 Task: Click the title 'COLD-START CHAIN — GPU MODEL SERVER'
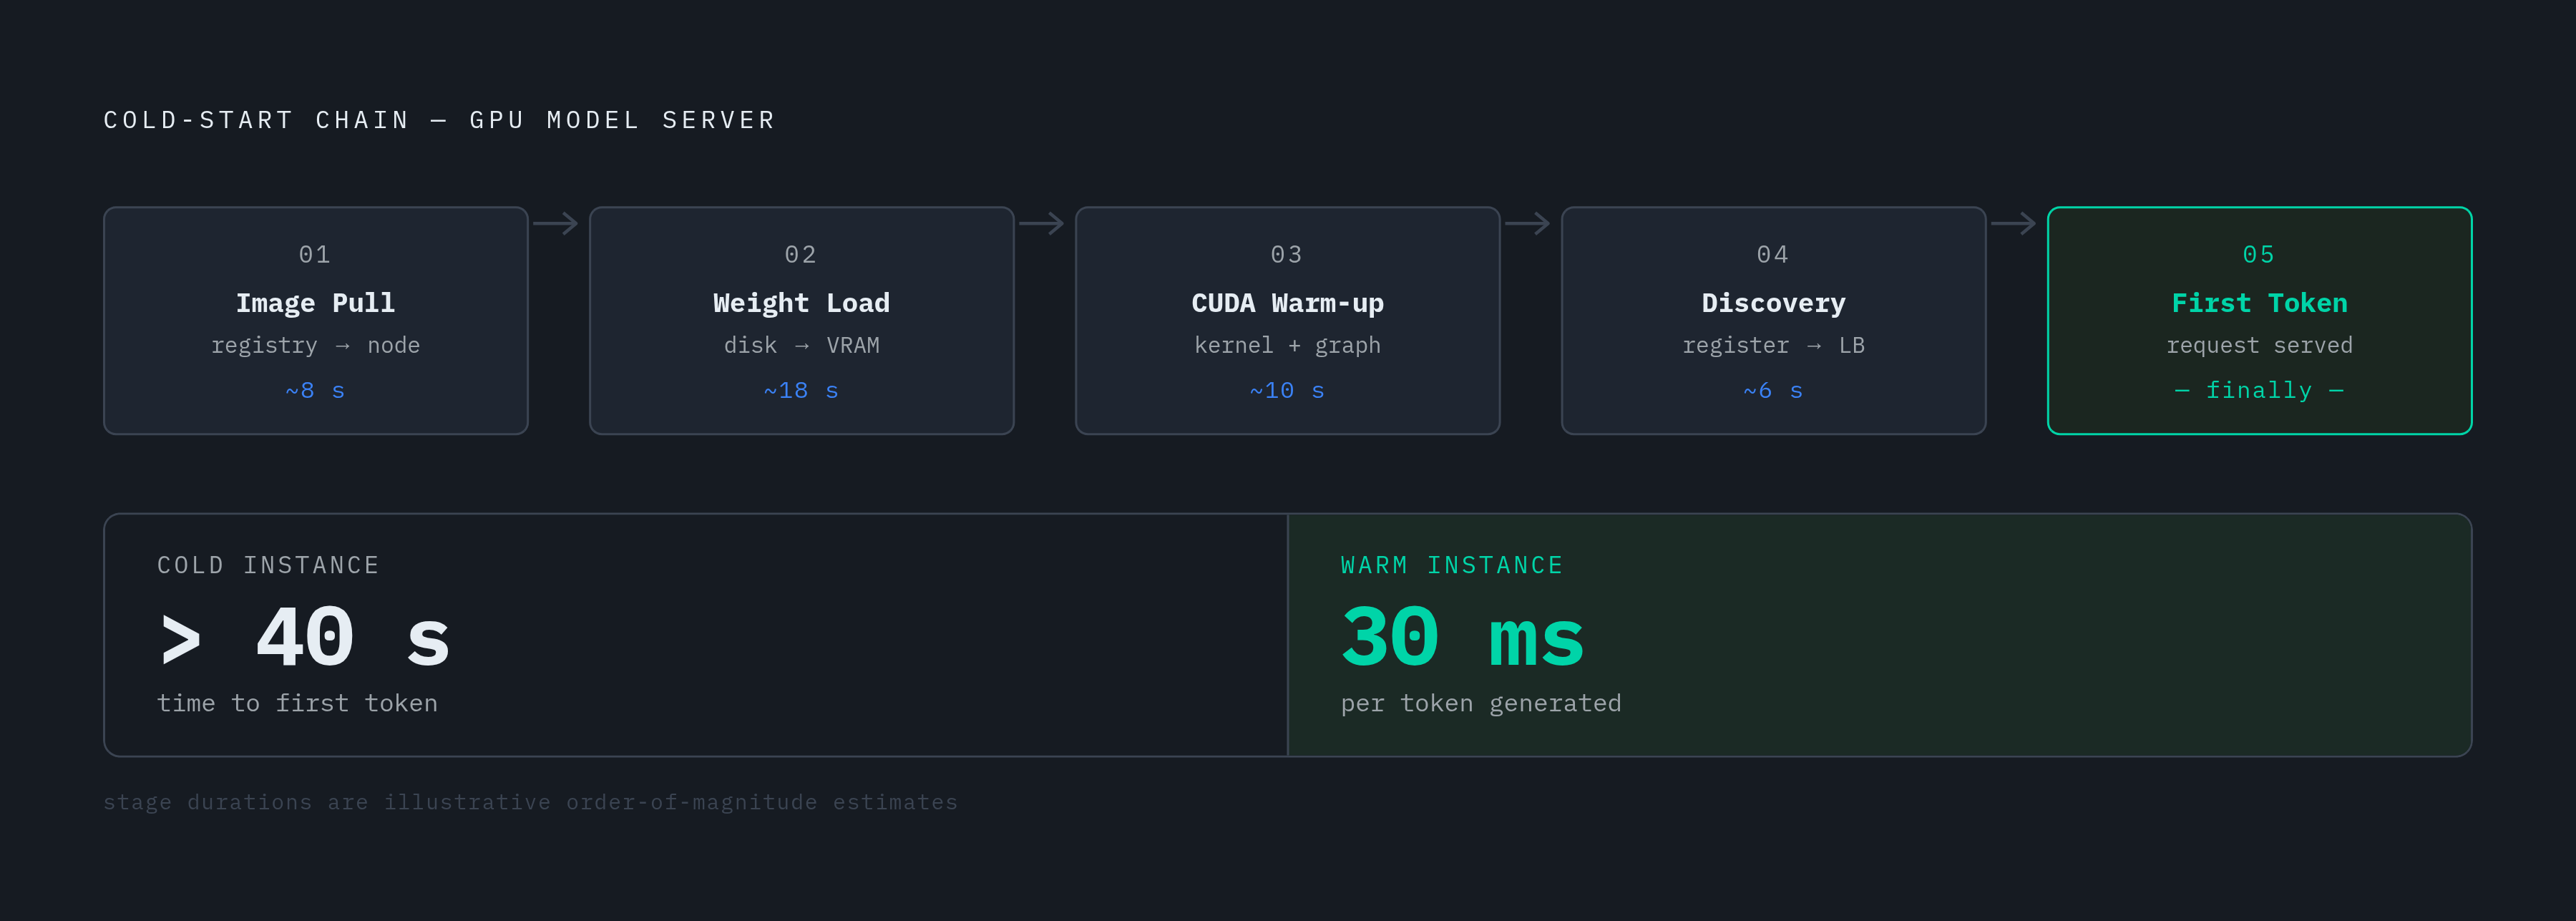click(439, 120)
